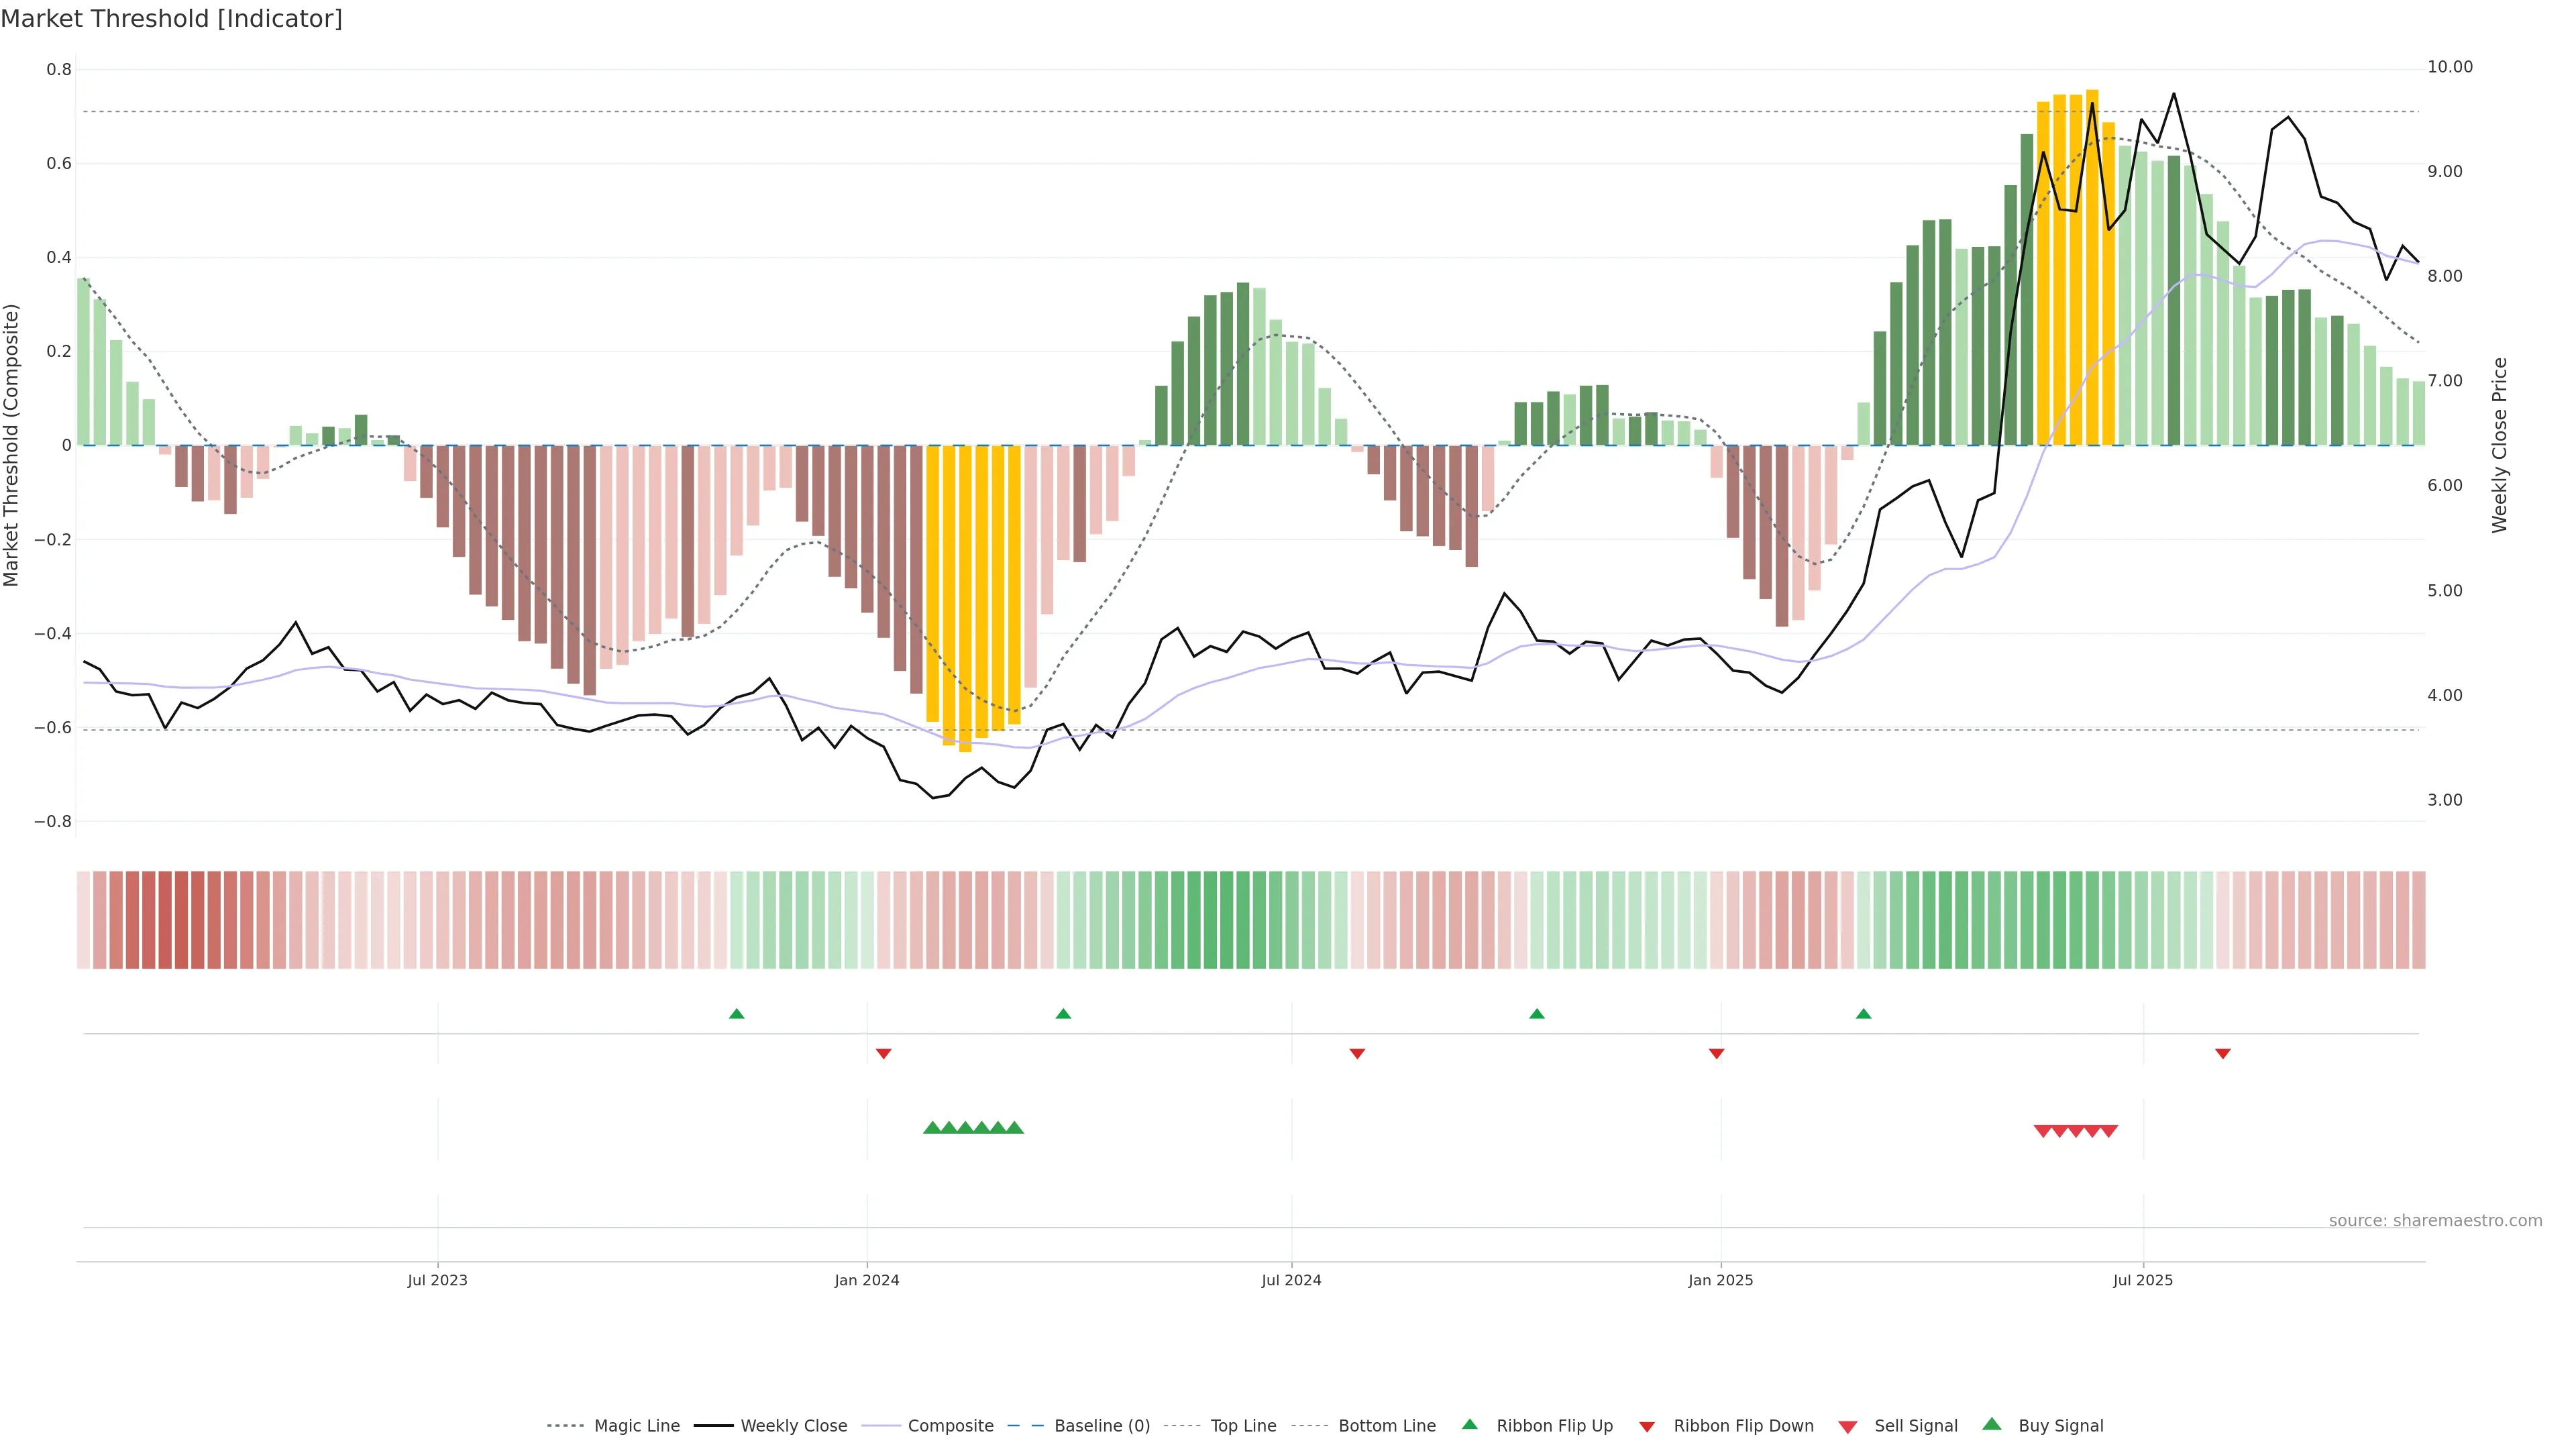Click the rightmost green Ribbon Flip Up marker

pyautogui.click(x=1863, y=1014)
